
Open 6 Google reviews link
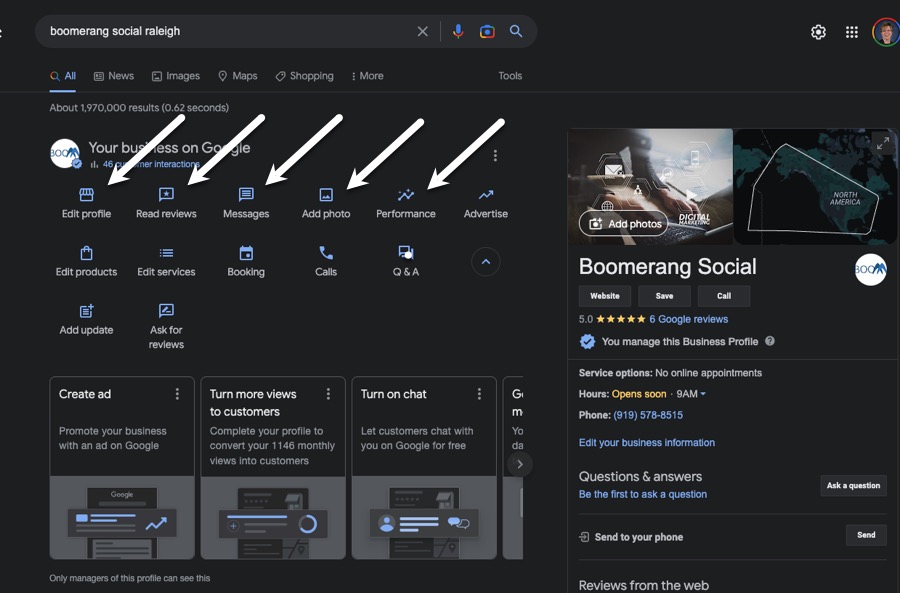689,319
